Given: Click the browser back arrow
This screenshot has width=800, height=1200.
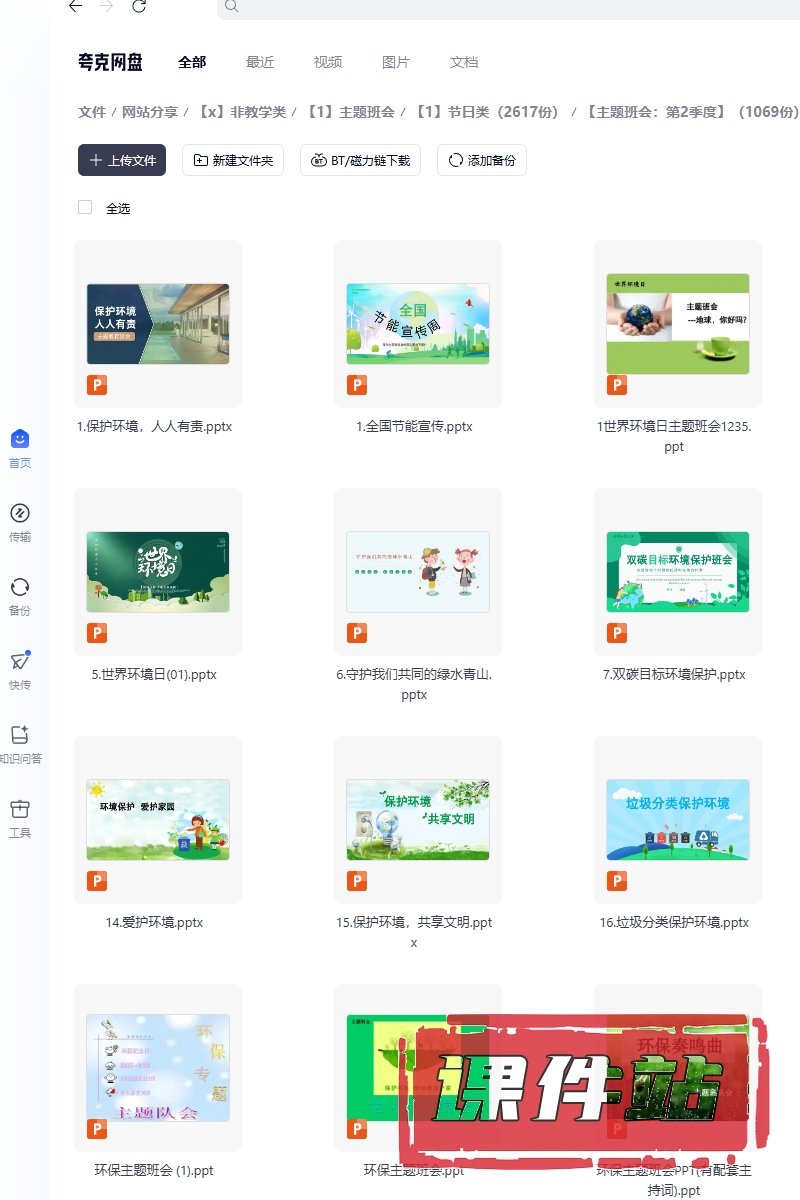Looking at the screenshot, I should (76, 7).
